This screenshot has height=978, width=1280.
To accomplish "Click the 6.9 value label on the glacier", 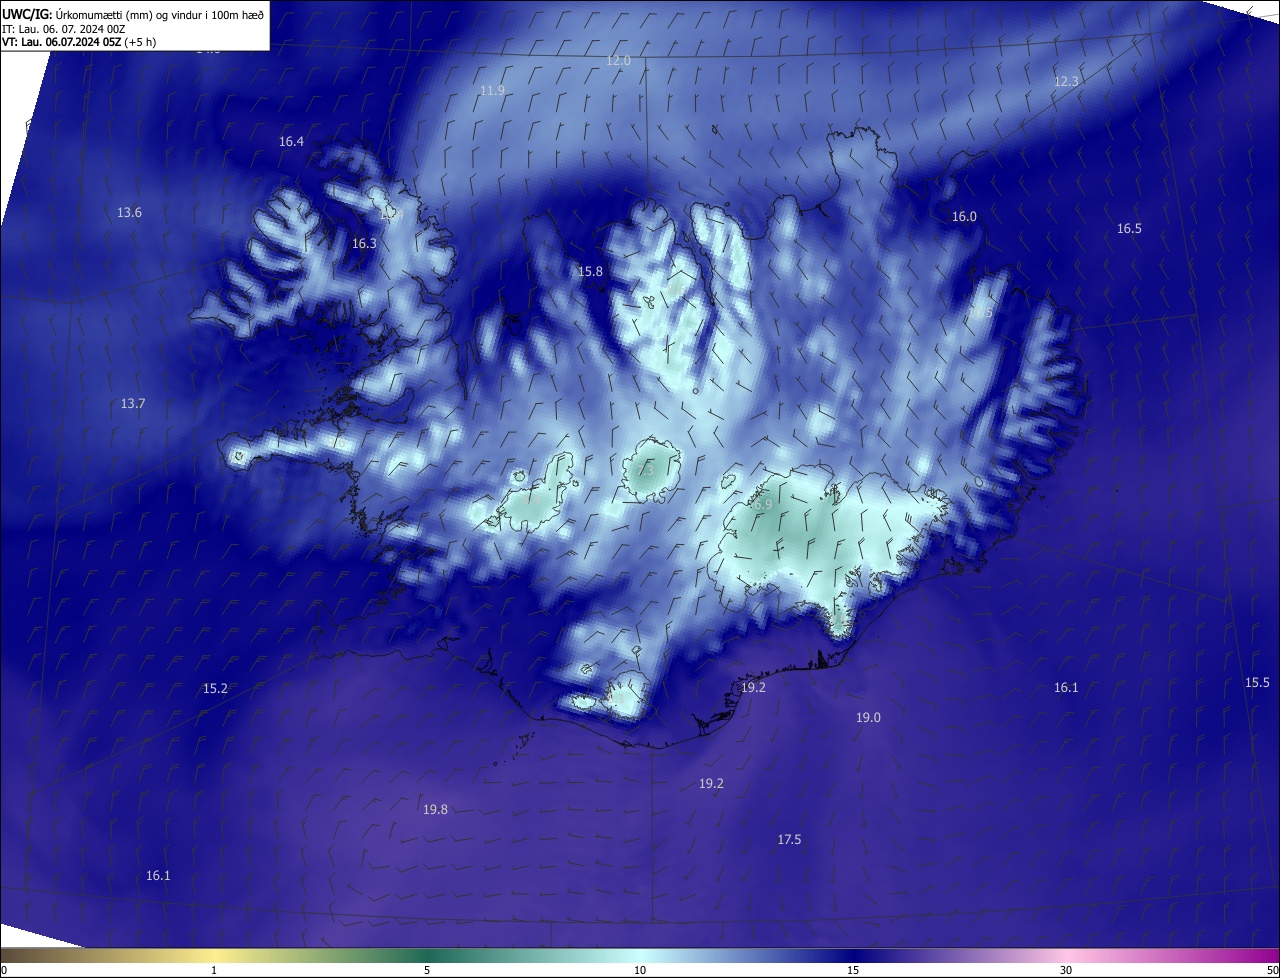I will coord(763,506).
